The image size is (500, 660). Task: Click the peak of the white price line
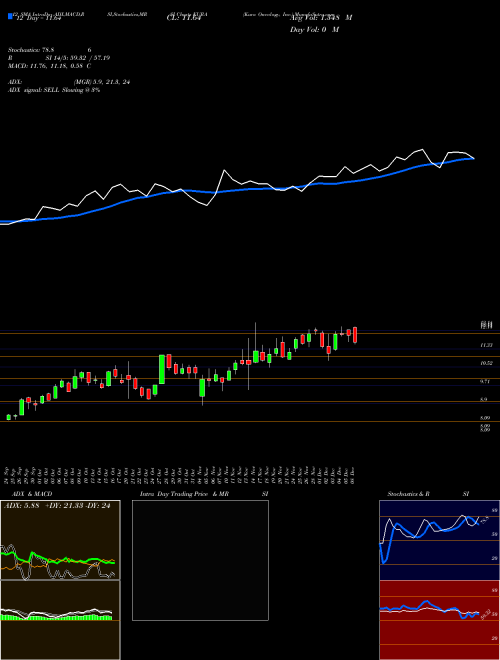coord(422,149)
